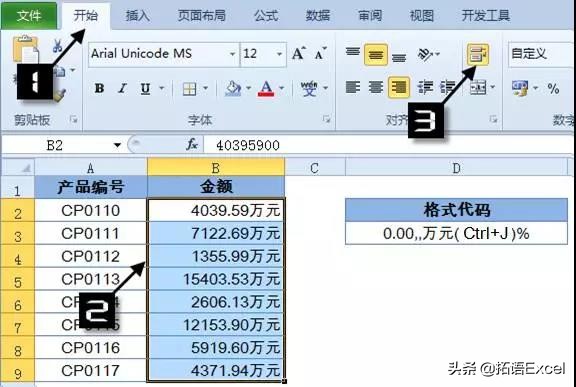The image size is (576, 387).
Task: Select bottom vertical alignment
Action: pyautogui.click(x=399, y=57)
